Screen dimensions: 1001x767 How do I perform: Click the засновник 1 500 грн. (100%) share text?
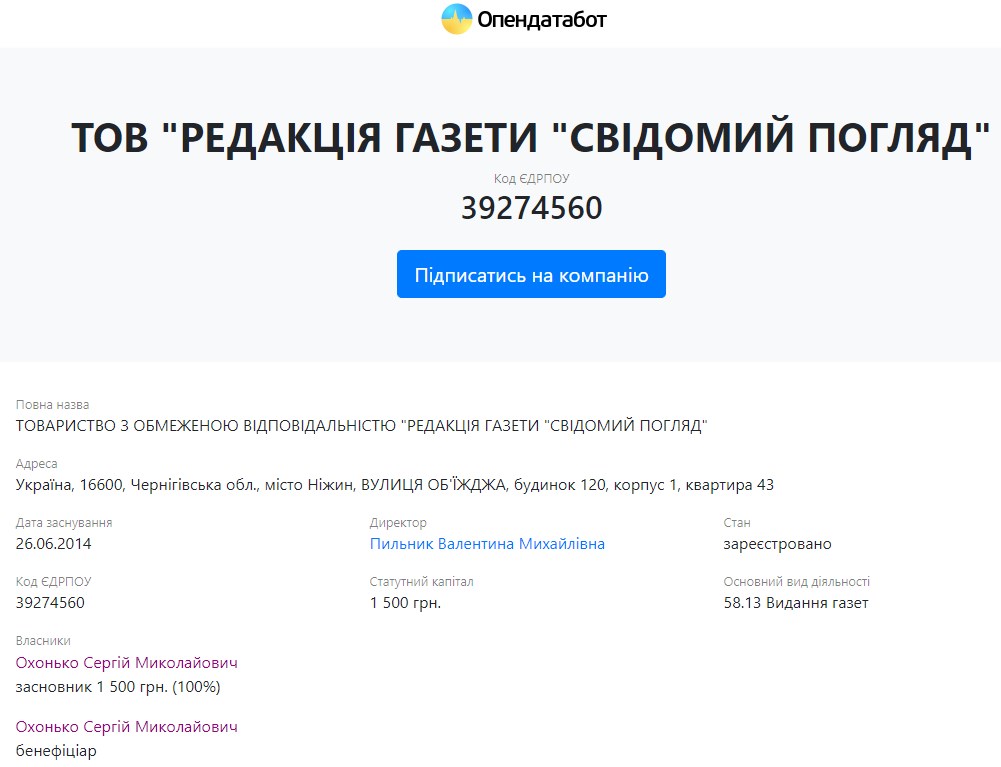tap(118, 687)
